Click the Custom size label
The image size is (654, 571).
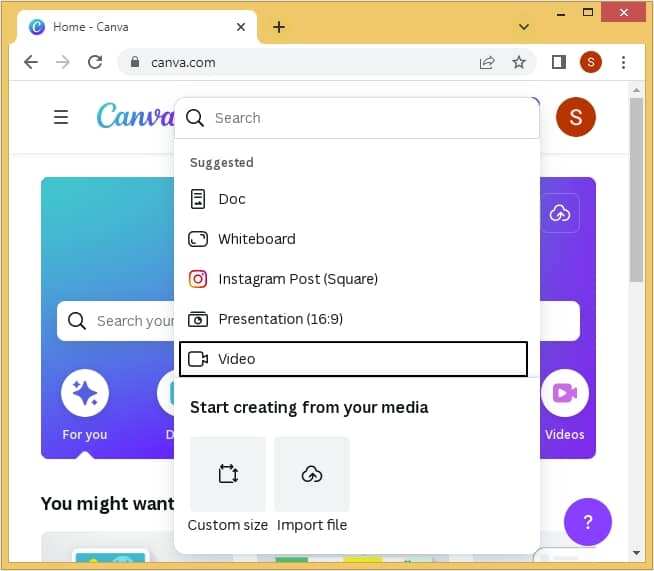228,525
